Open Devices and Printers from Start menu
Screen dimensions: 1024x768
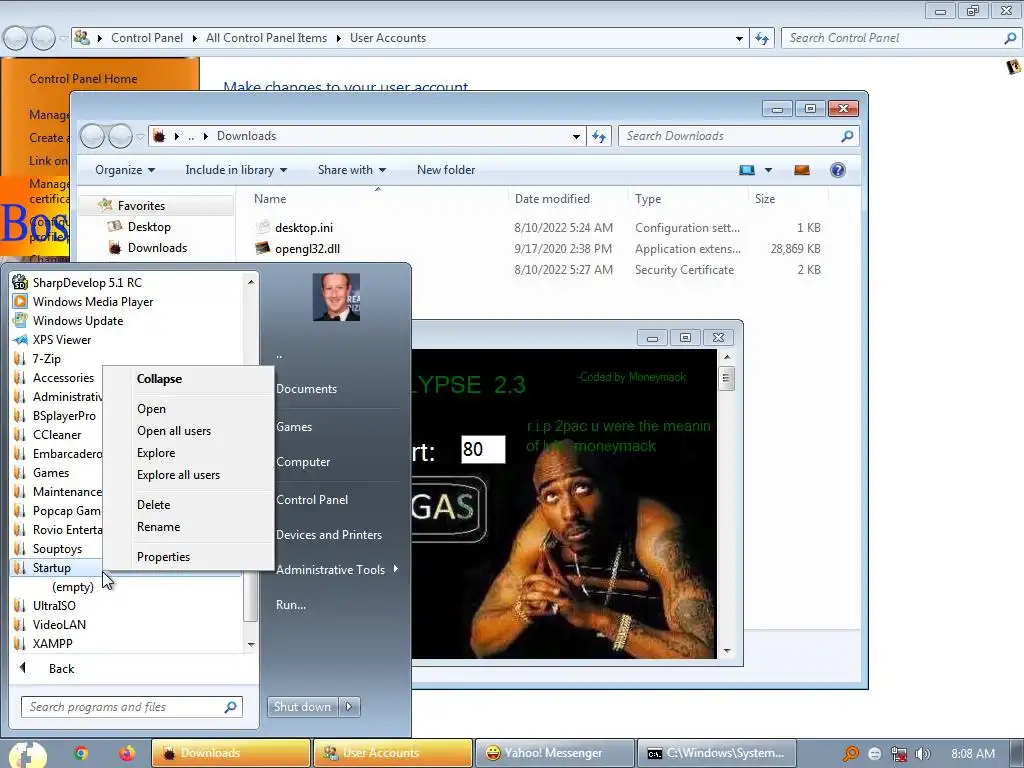pyautogui.click(x=329, y=535)
